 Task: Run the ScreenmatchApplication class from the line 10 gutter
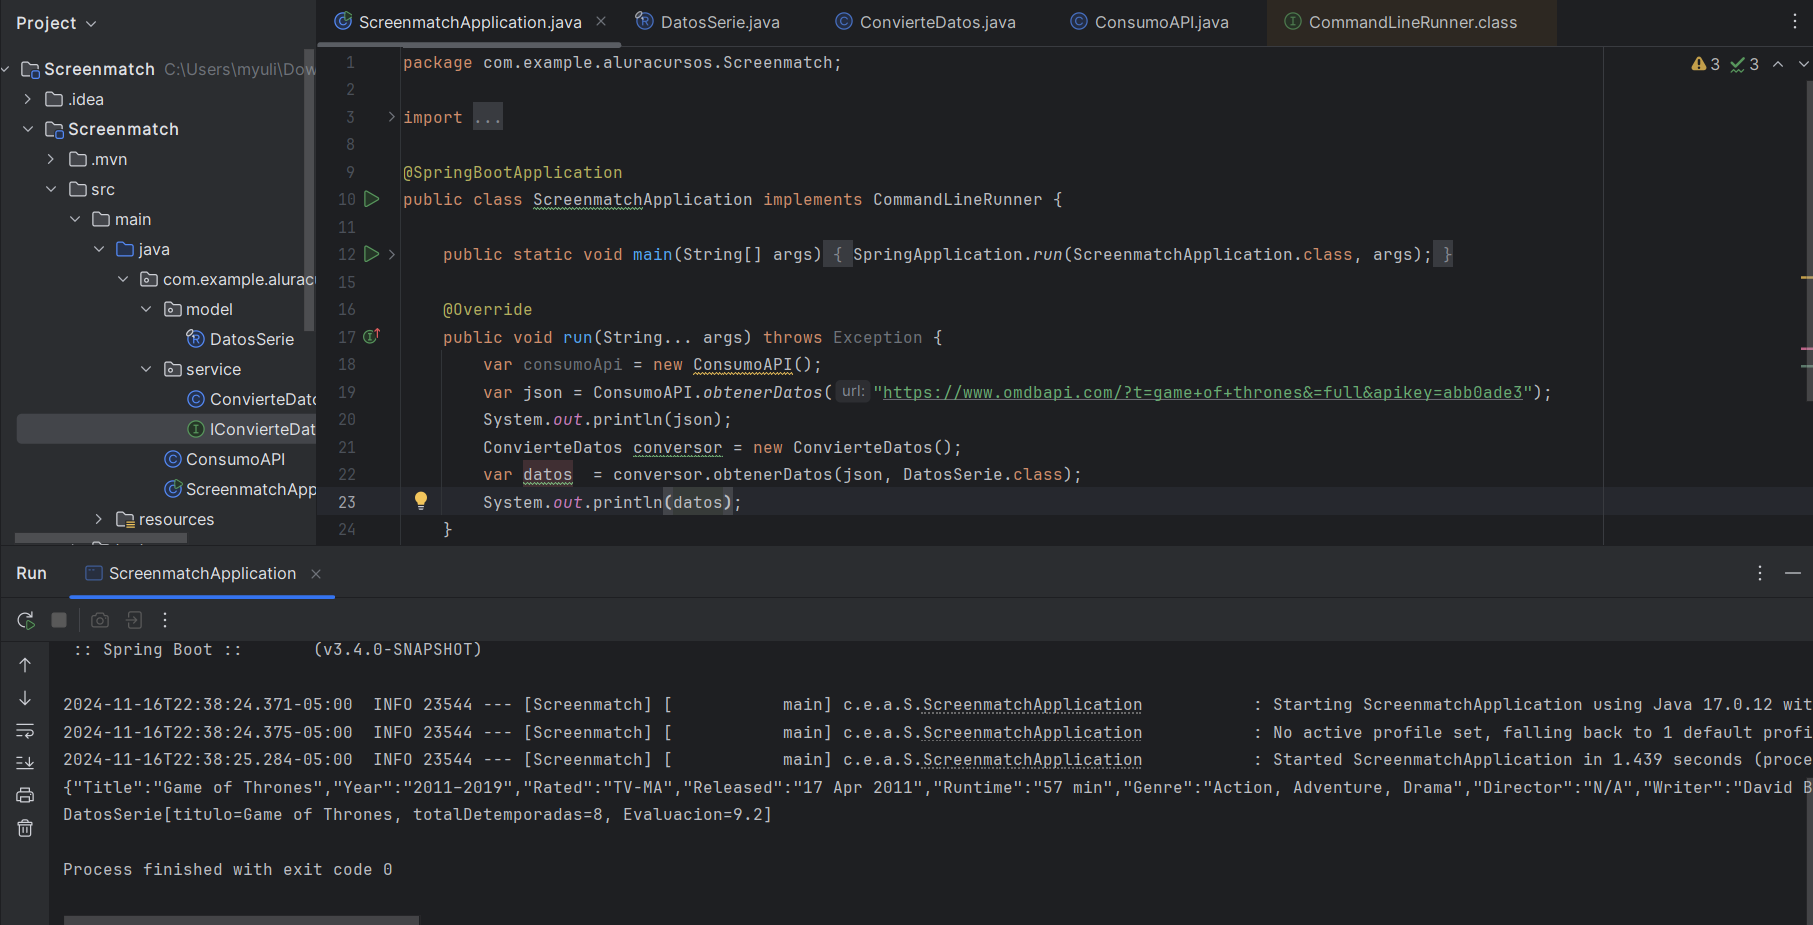(371, 199)
